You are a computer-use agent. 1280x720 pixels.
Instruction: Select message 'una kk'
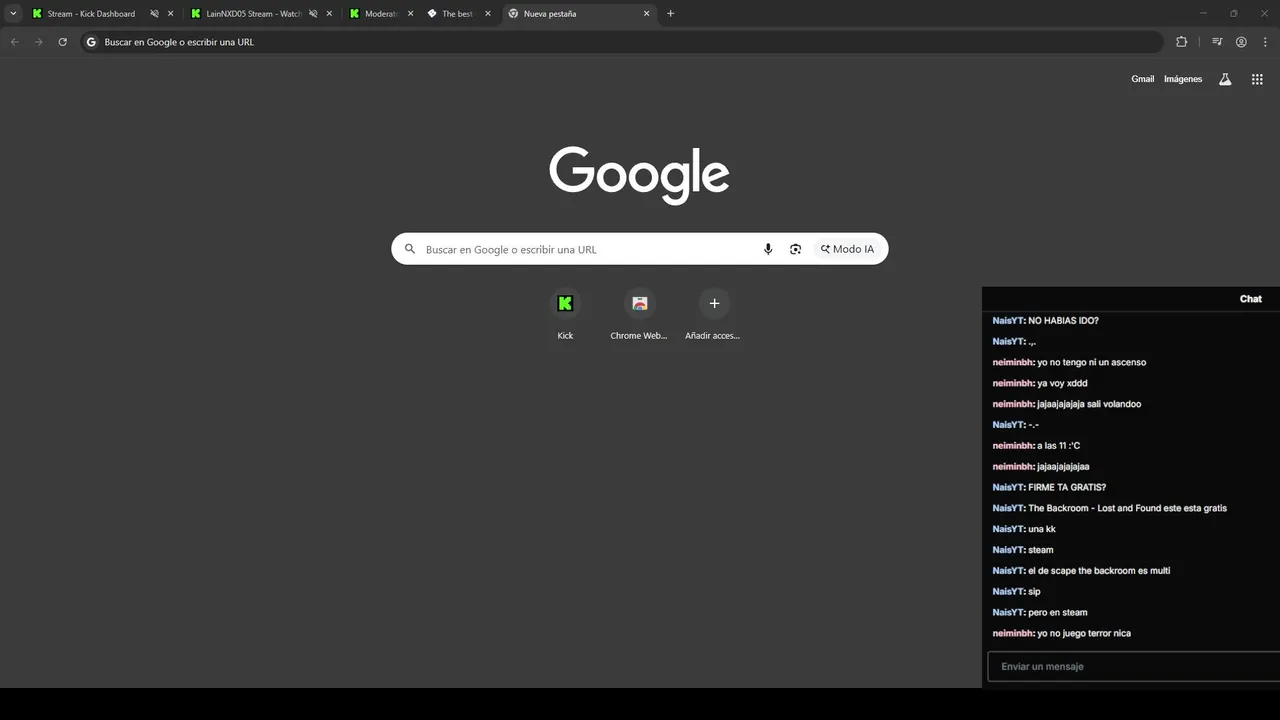(1024, 529)
